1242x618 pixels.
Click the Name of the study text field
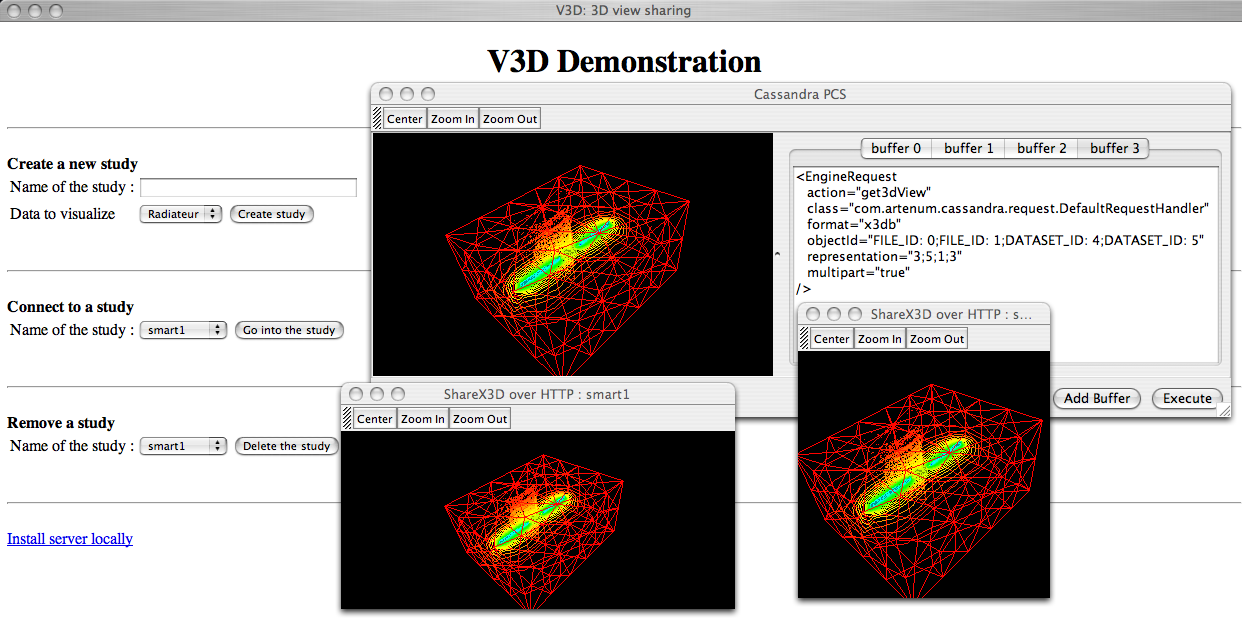point(248,188)
